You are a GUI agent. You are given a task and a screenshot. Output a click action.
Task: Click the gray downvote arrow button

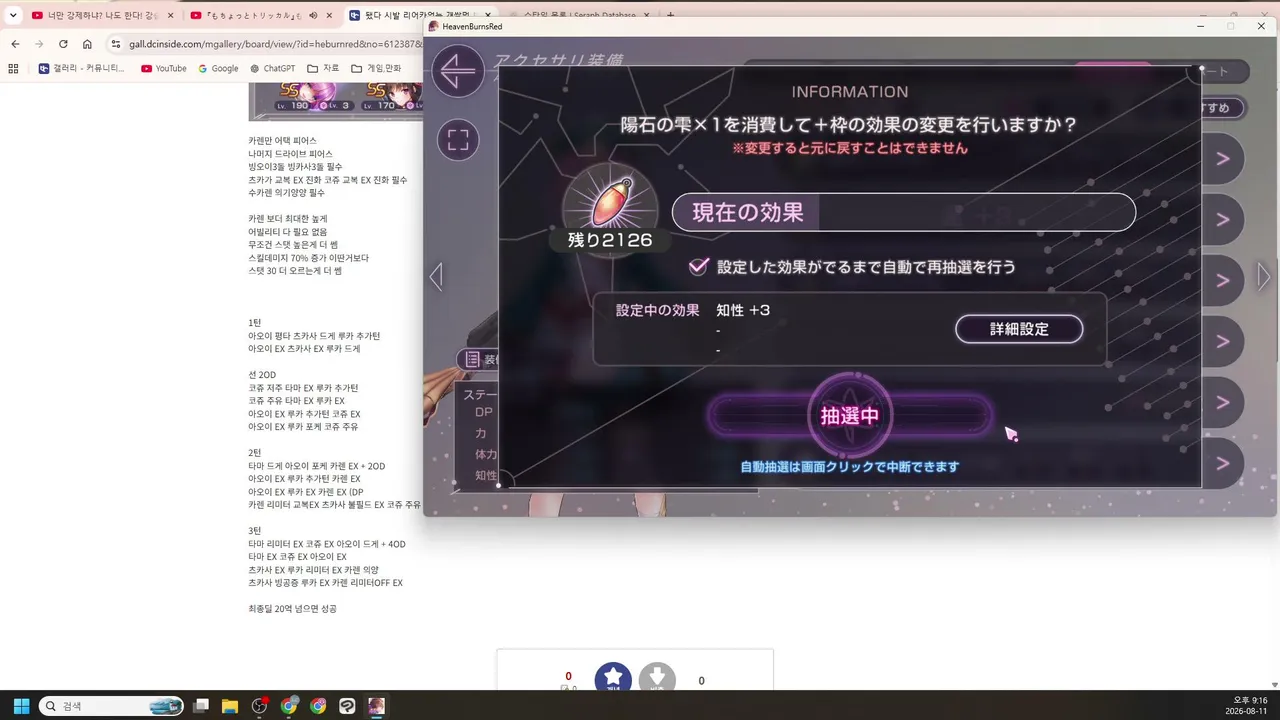(x=657, y=679)
